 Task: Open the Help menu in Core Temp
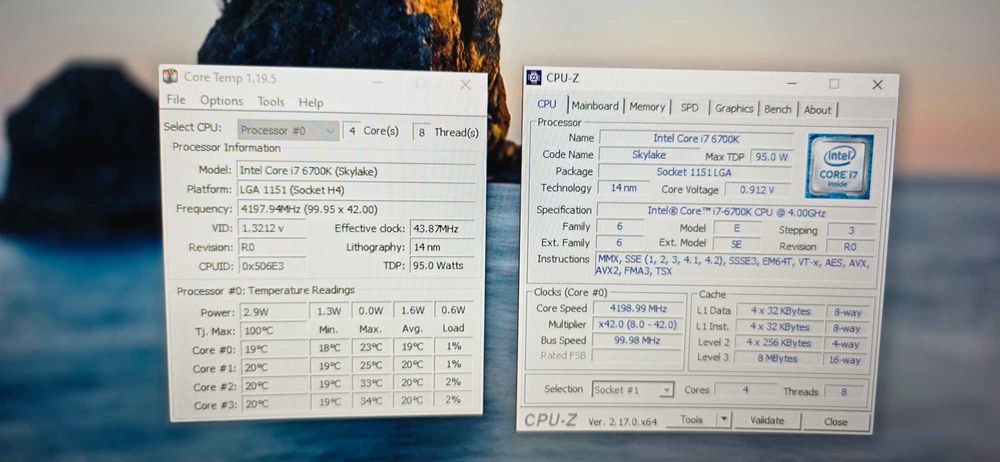[311, 103]
